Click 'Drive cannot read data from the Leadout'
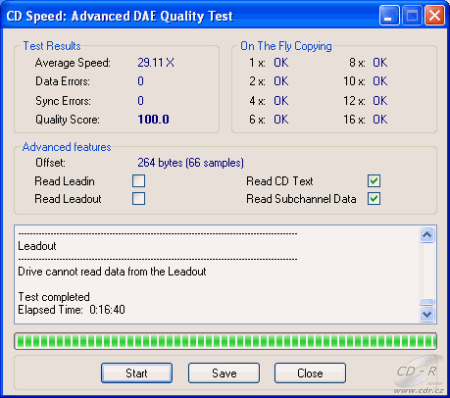The height and width of the screenshot is (398, 450). pyautogui.click(x=112, y=271)
